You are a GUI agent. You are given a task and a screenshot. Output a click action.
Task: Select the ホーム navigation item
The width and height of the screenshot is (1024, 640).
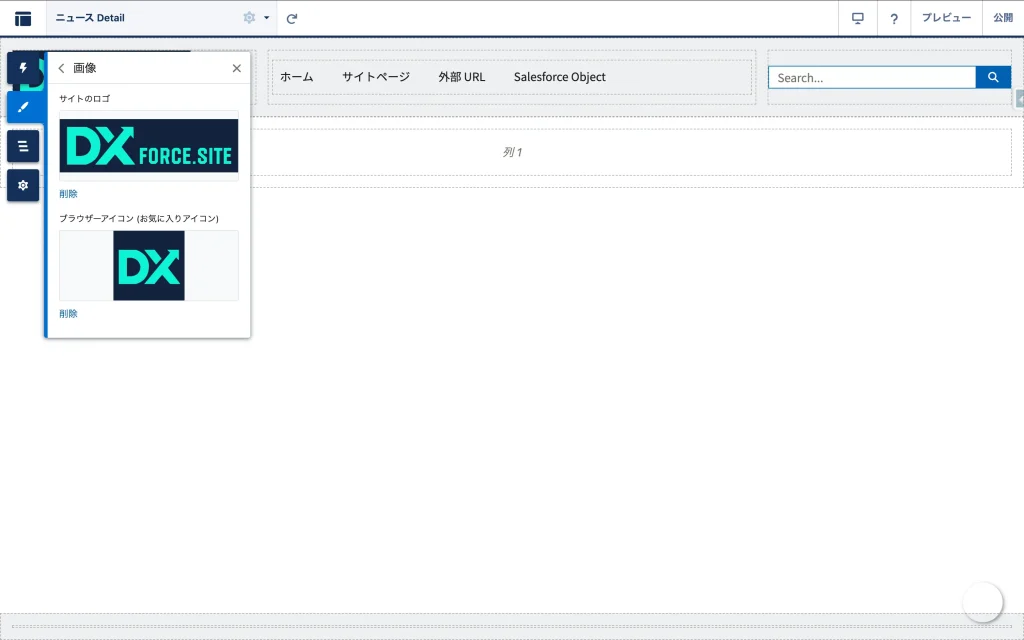(296, 77)
